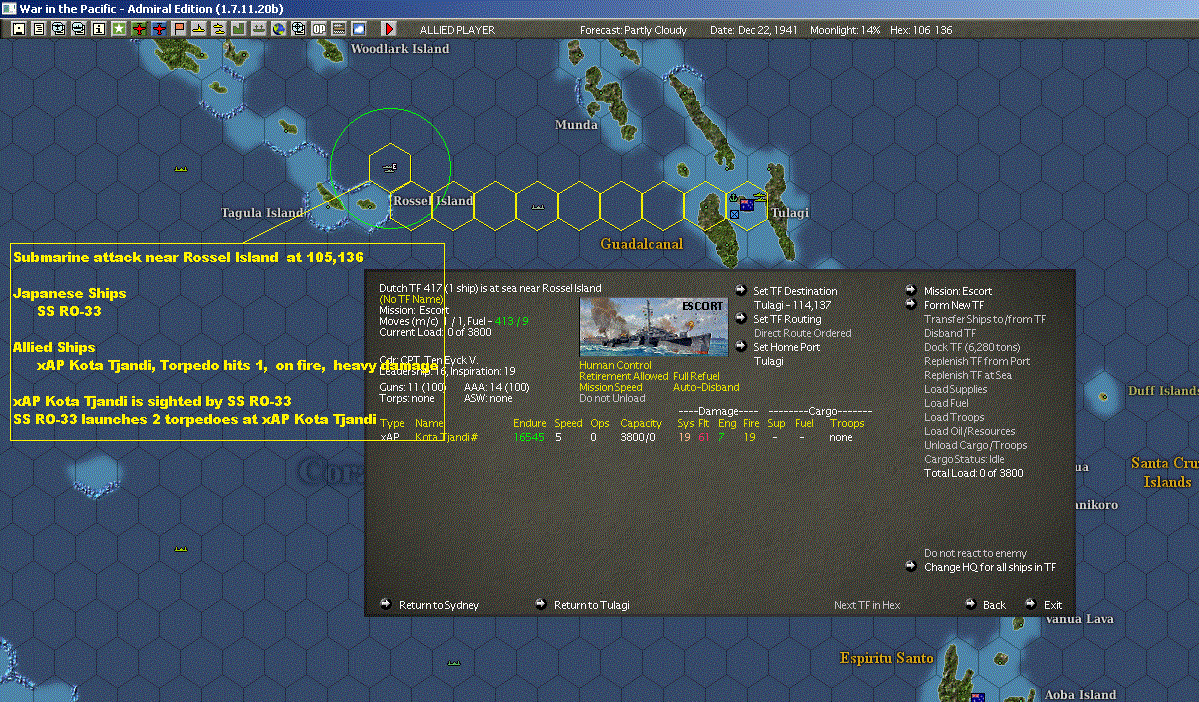The width and height of the screenshot is (1199, 702).
Task: Click Espiritu Santo map label
Action: tap(886, 658)
